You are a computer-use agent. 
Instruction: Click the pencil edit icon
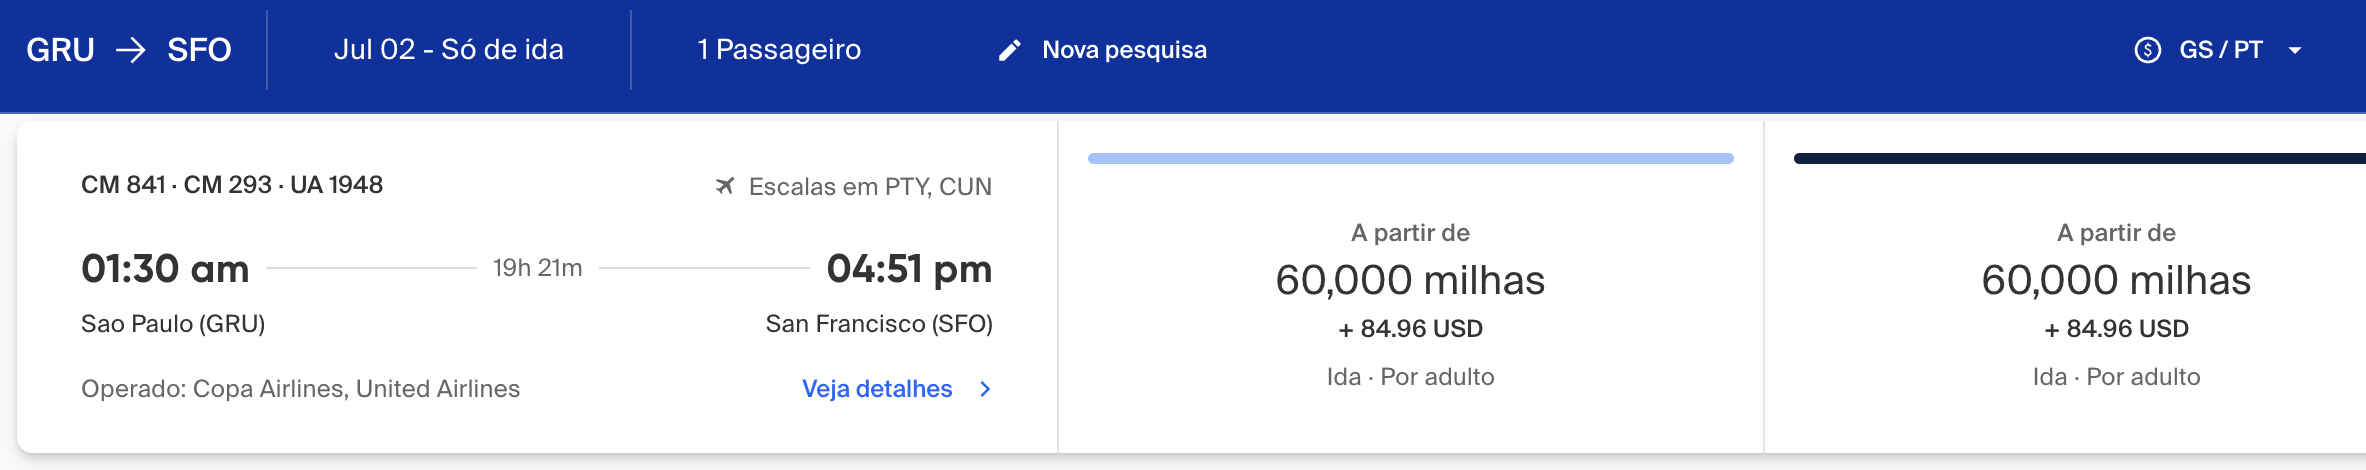coord(1010,50)
